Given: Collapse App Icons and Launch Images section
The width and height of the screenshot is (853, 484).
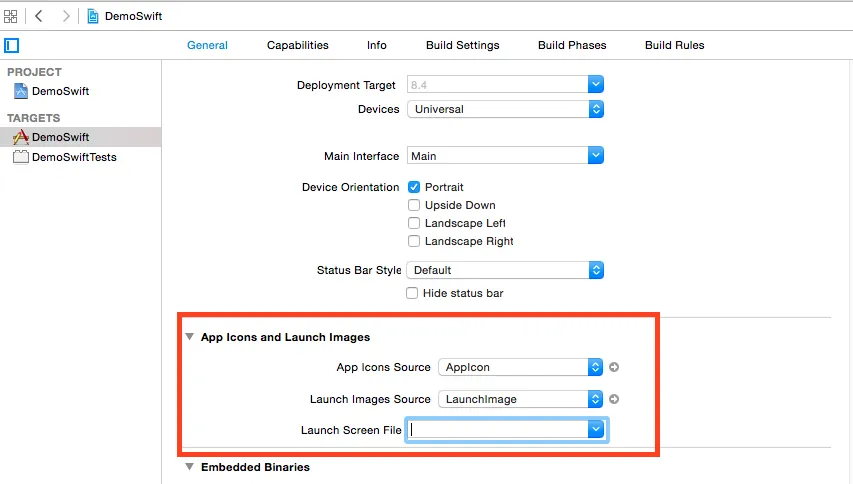Looking at the screenshot, I should click(190, 338).
